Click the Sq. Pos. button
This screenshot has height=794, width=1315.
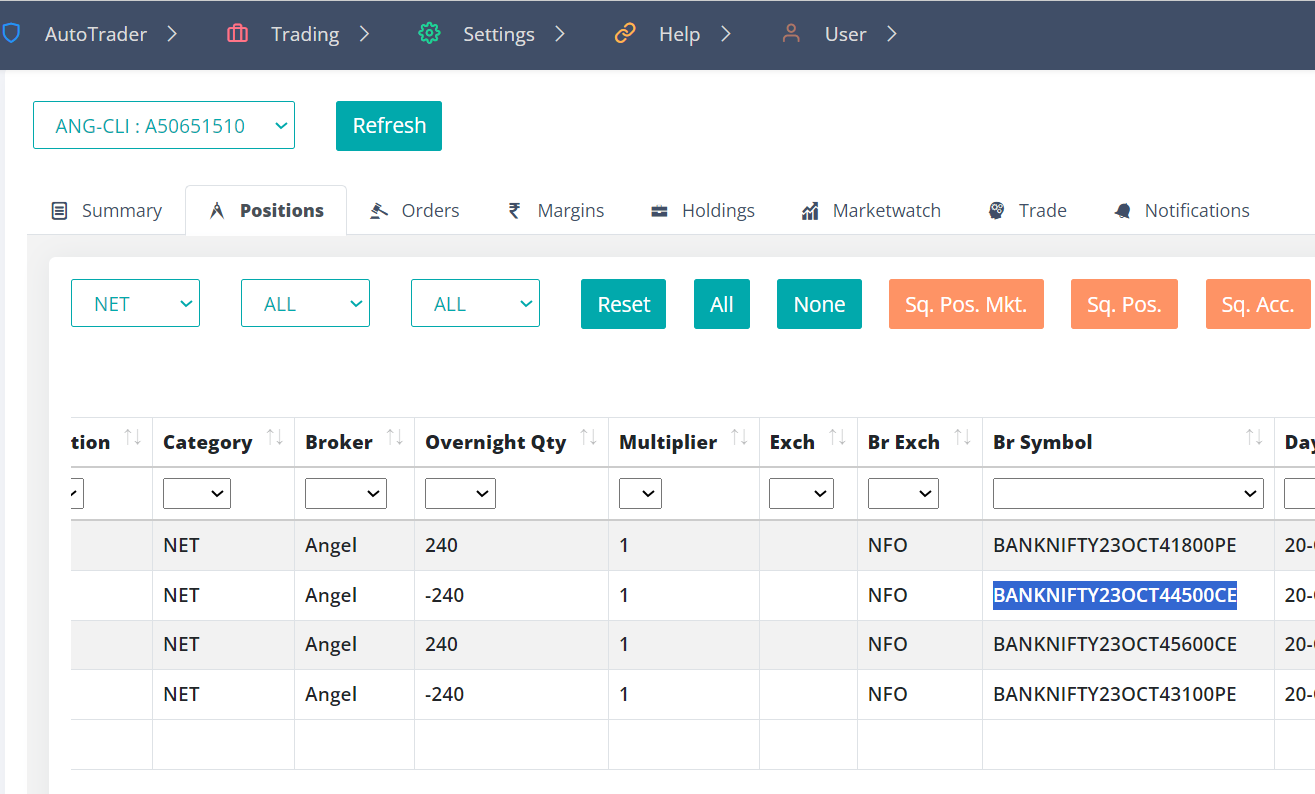[1124, 304]
